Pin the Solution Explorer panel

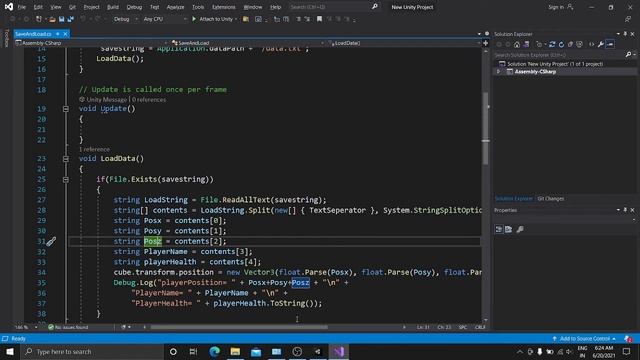625,34
